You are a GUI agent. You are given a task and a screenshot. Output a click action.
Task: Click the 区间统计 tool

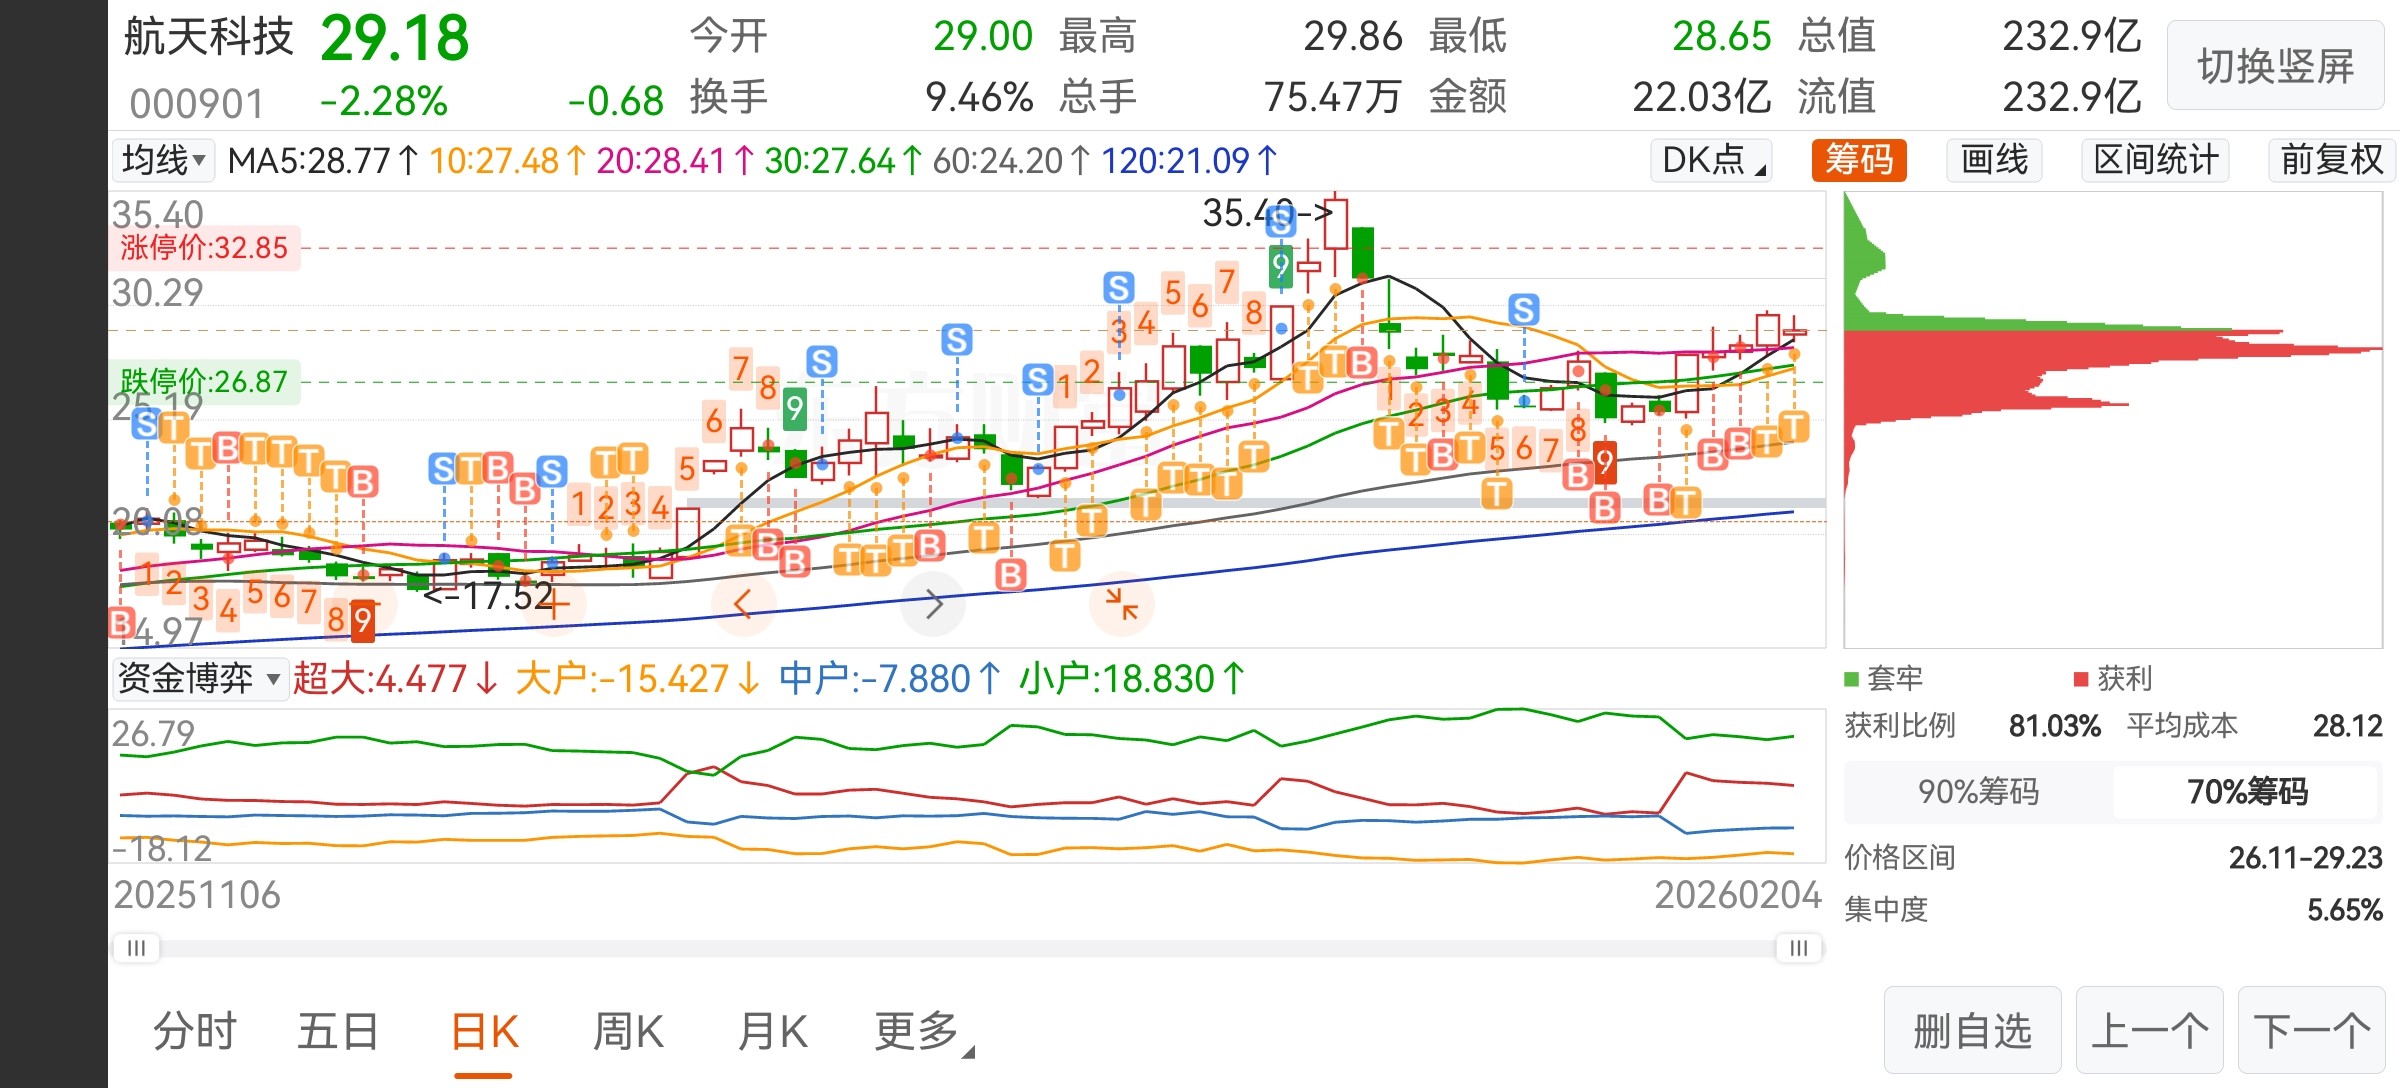coord(2155,160)
